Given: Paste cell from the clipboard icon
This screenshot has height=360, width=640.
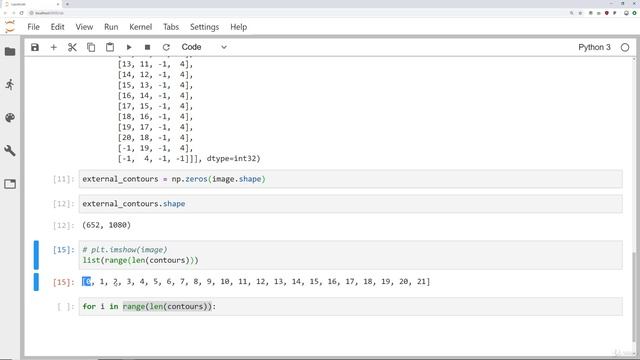Looking at the screenshot, I should pos(110,47).
